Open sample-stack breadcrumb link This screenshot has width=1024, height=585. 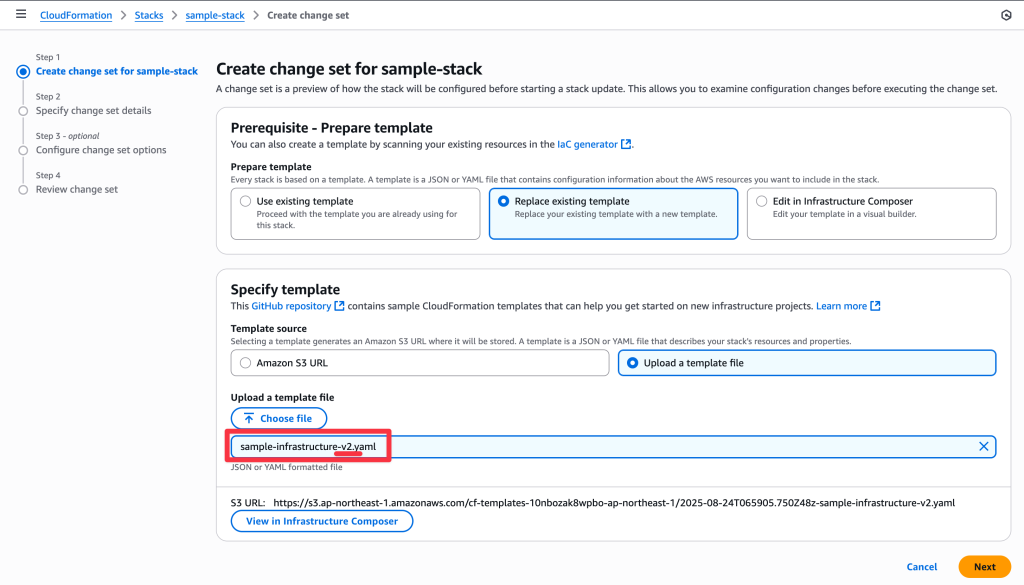point(215,15)
